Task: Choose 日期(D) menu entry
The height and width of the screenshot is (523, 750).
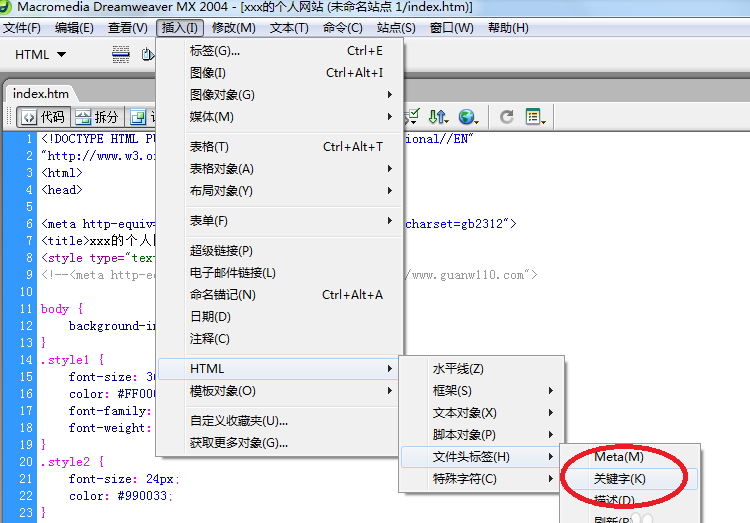Action: (x=280, y=317)
